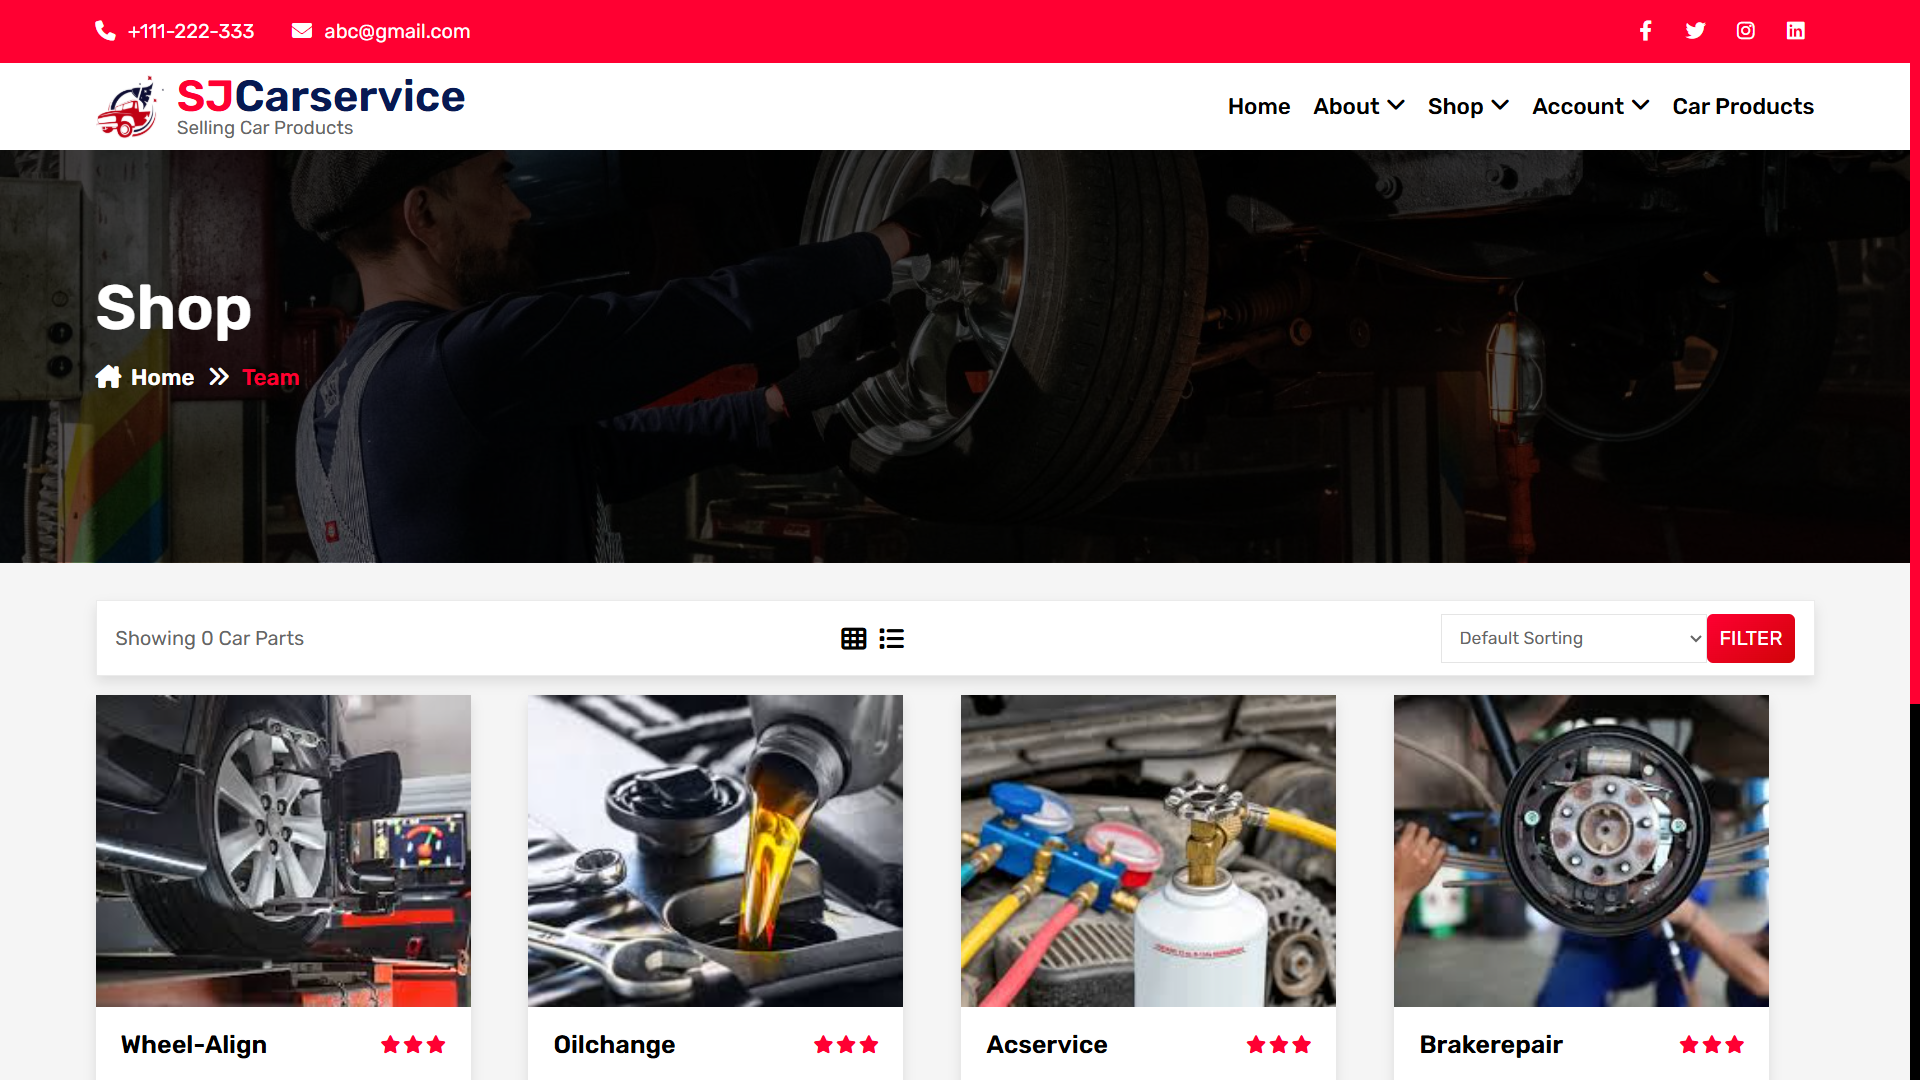Go to Home in navigation bar

pos(1258,106)
